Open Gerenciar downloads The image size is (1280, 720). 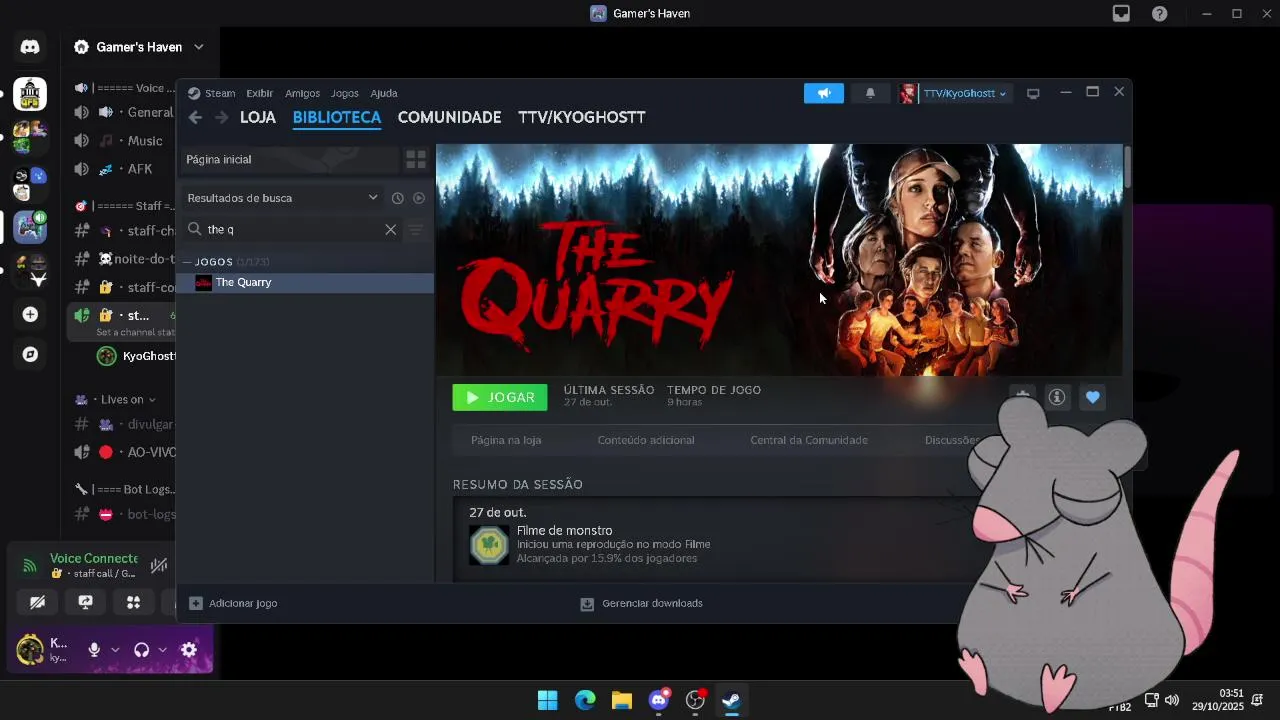pyautogui.click(x=641, y=603)
